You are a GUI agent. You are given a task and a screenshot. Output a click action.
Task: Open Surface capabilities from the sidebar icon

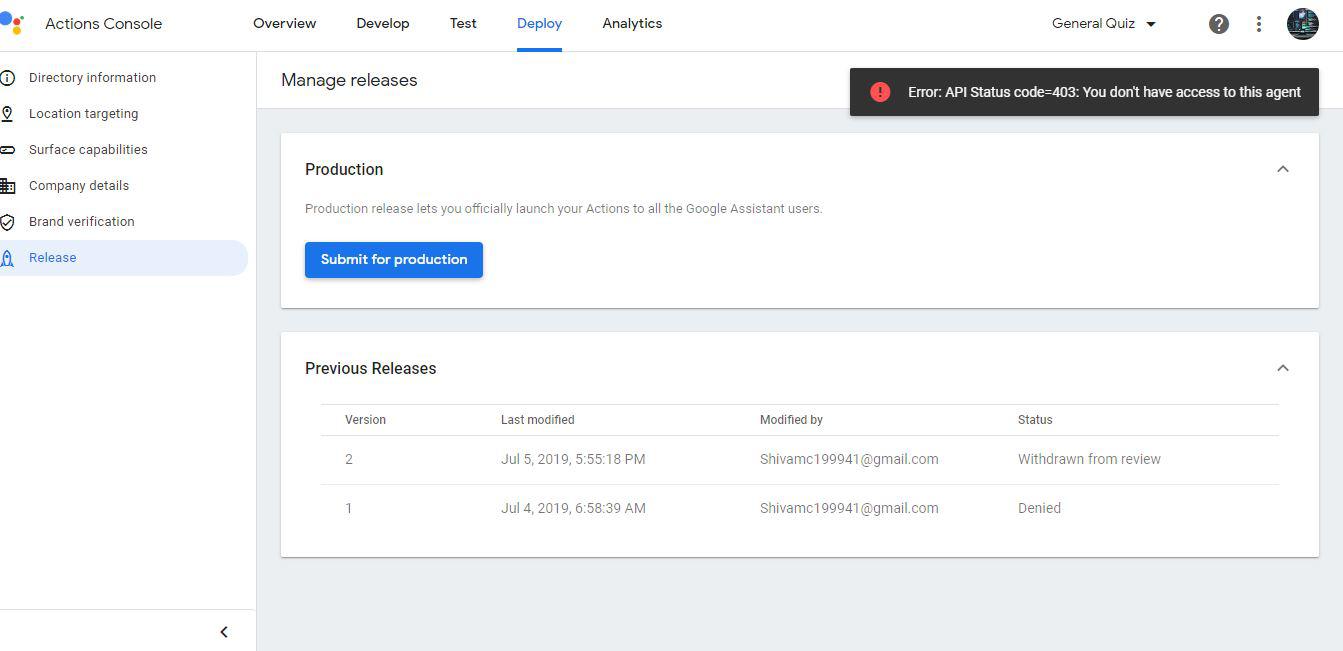coord(11,149)
